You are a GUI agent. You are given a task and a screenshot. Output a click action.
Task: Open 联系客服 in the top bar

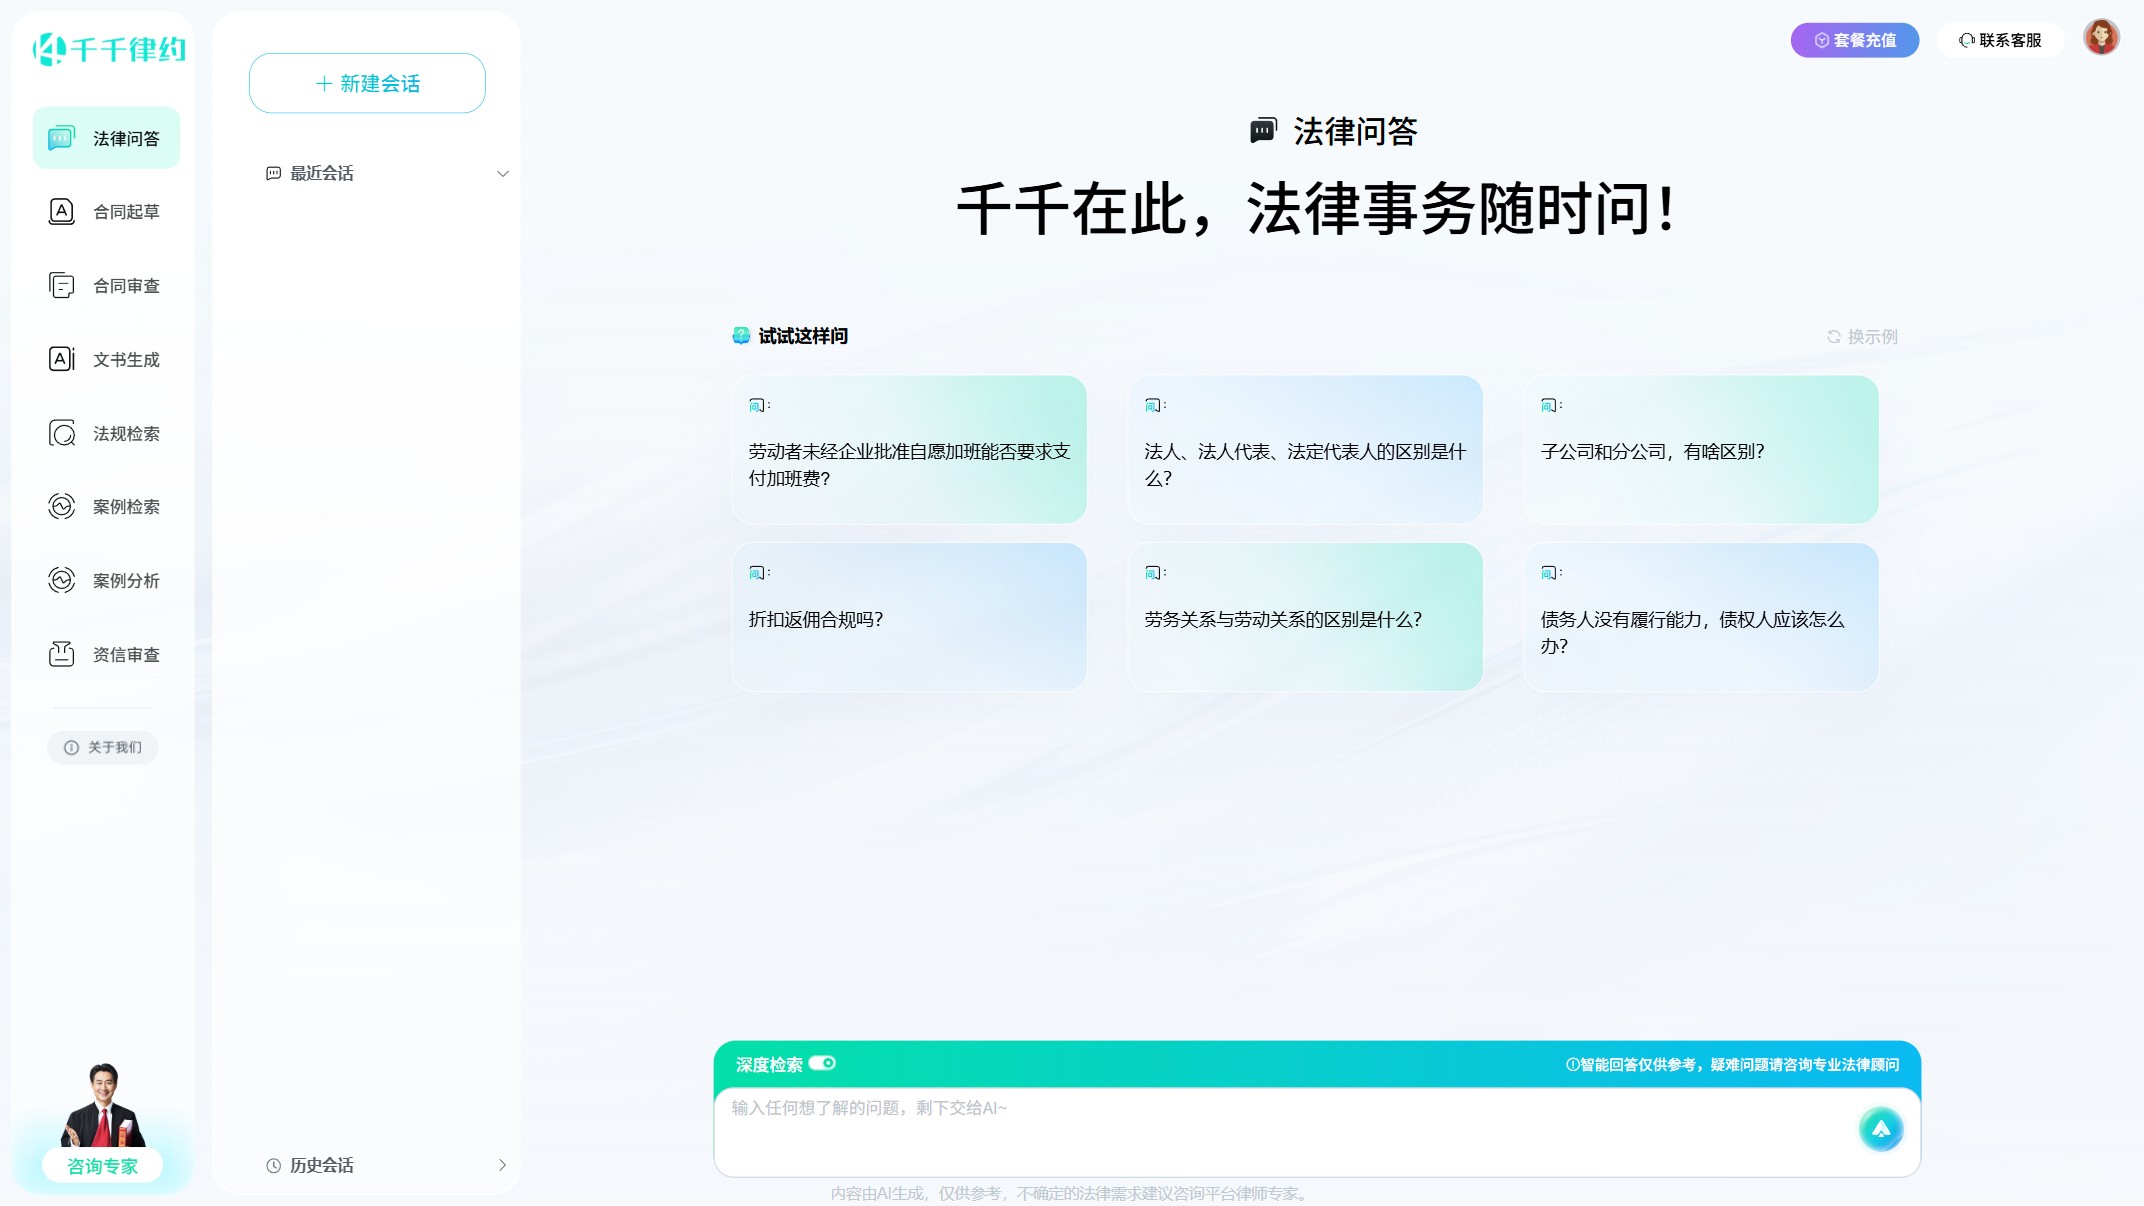pos(2000,40)
